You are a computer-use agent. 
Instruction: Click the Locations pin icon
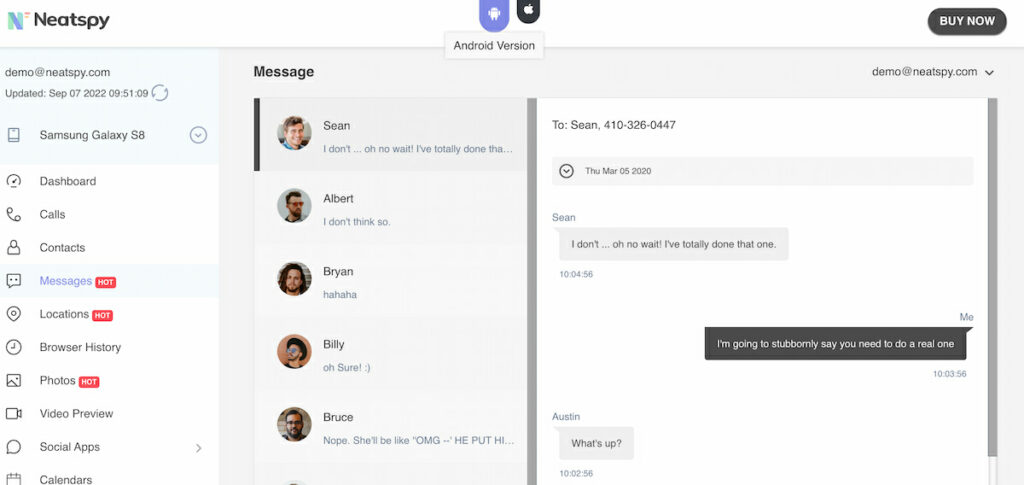[x=14, y=314]
